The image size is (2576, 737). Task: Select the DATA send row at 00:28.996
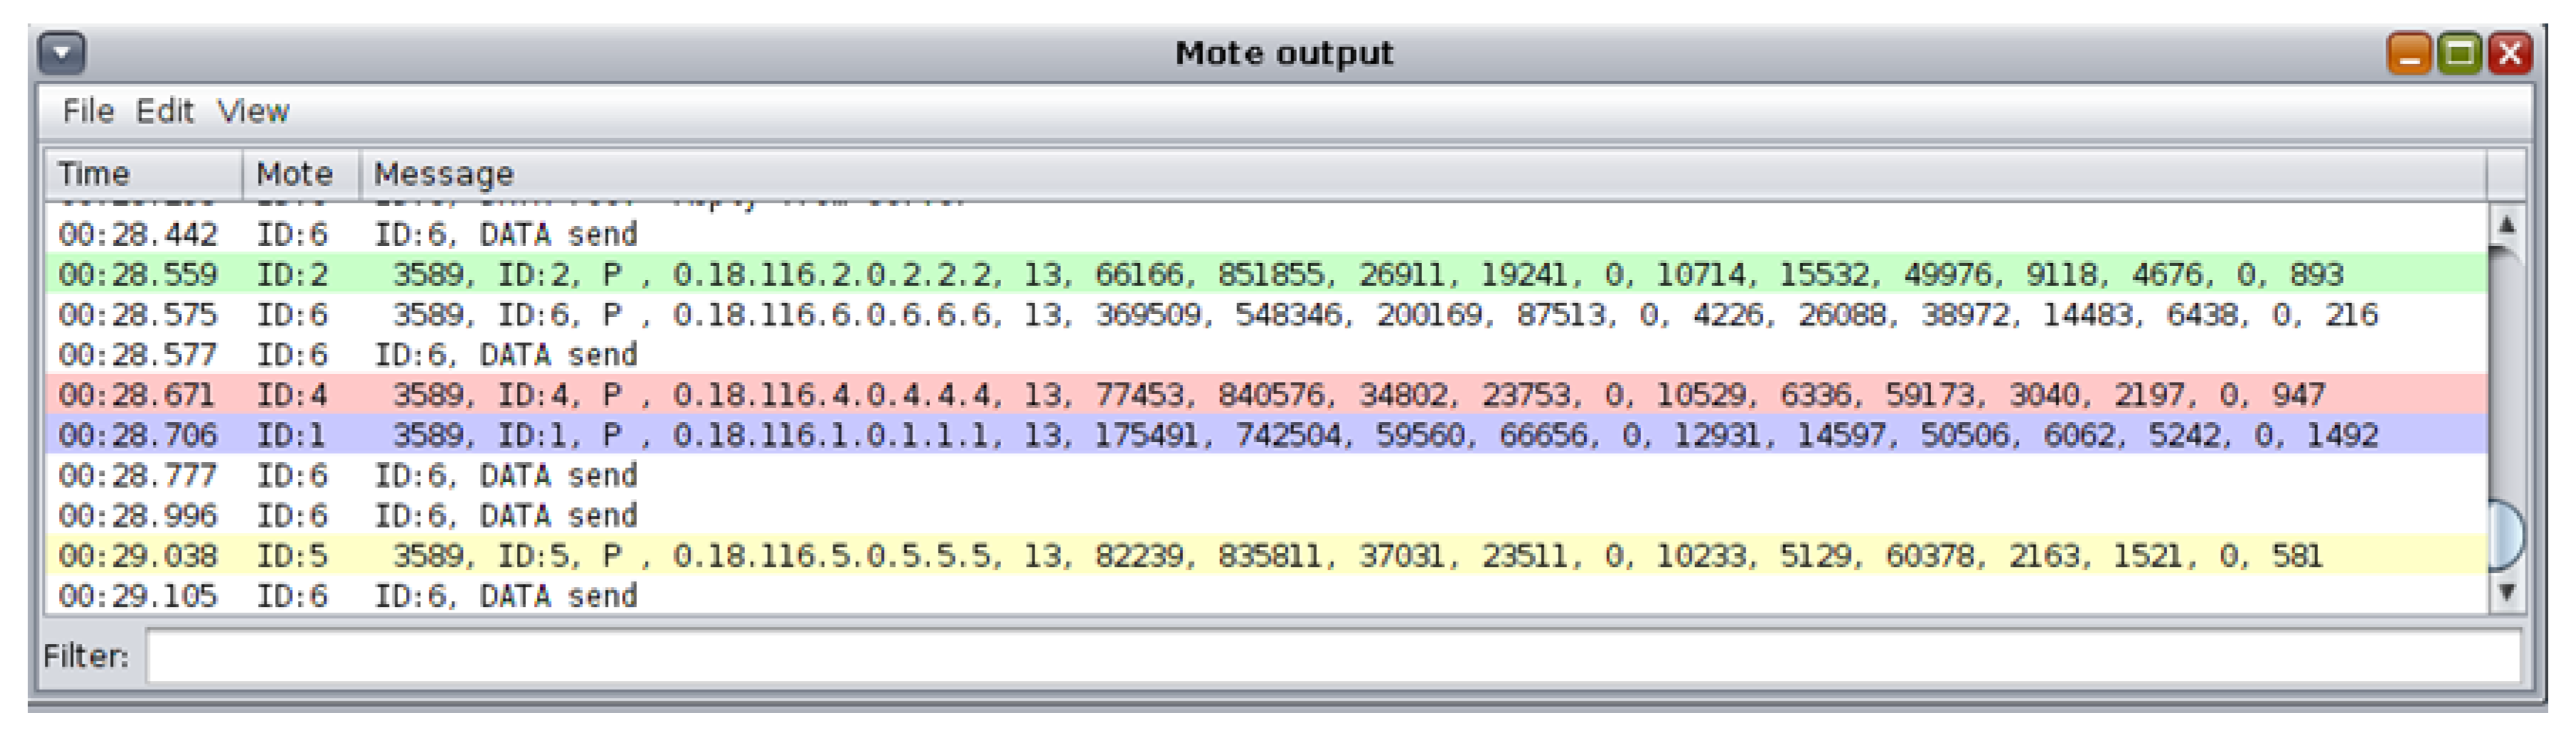coord(1266,515)
